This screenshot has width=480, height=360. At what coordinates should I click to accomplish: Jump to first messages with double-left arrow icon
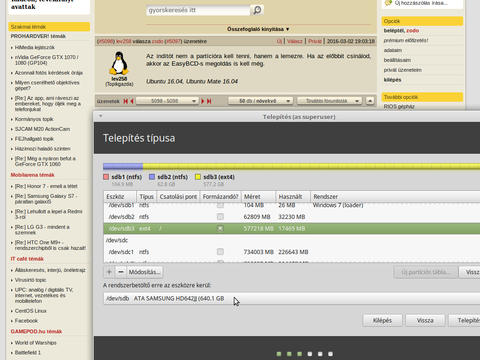[x=126, y=101]
